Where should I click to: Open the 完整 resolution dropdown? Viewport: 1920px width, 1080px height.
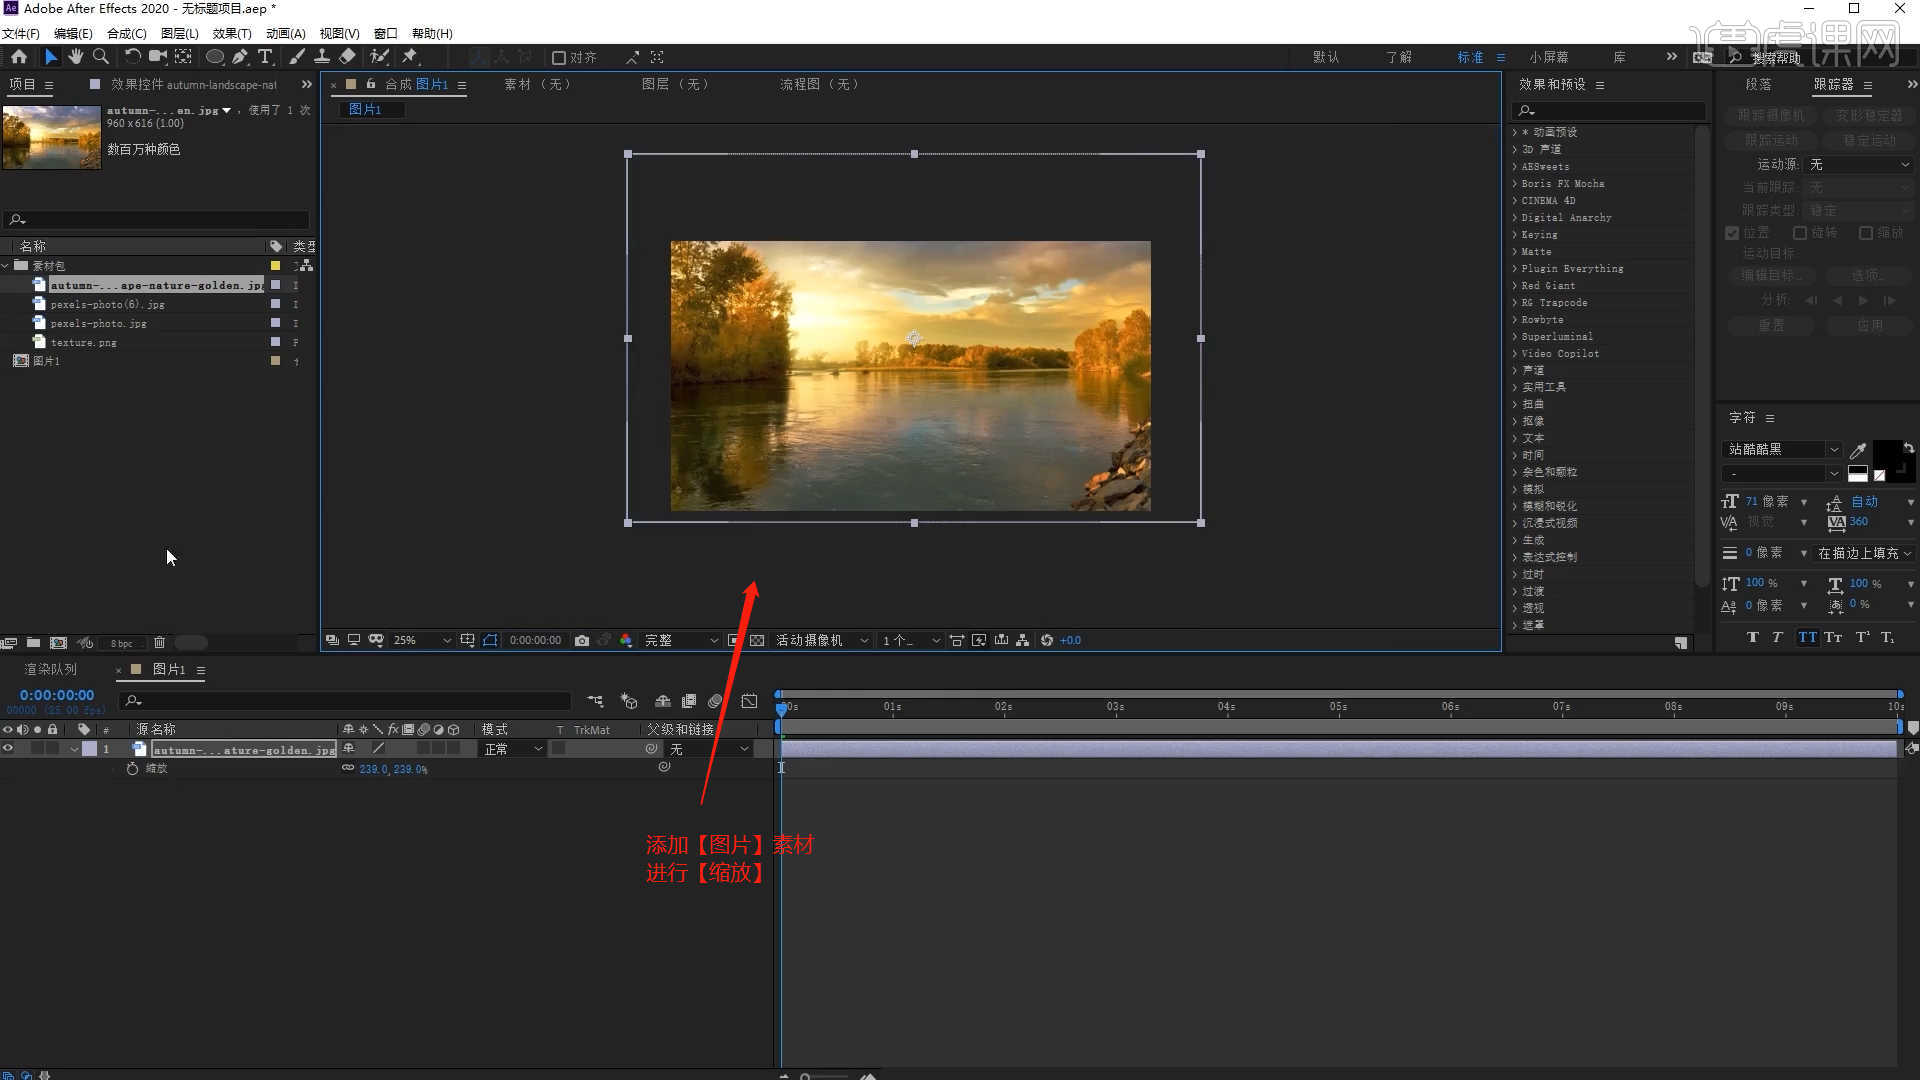681,640
